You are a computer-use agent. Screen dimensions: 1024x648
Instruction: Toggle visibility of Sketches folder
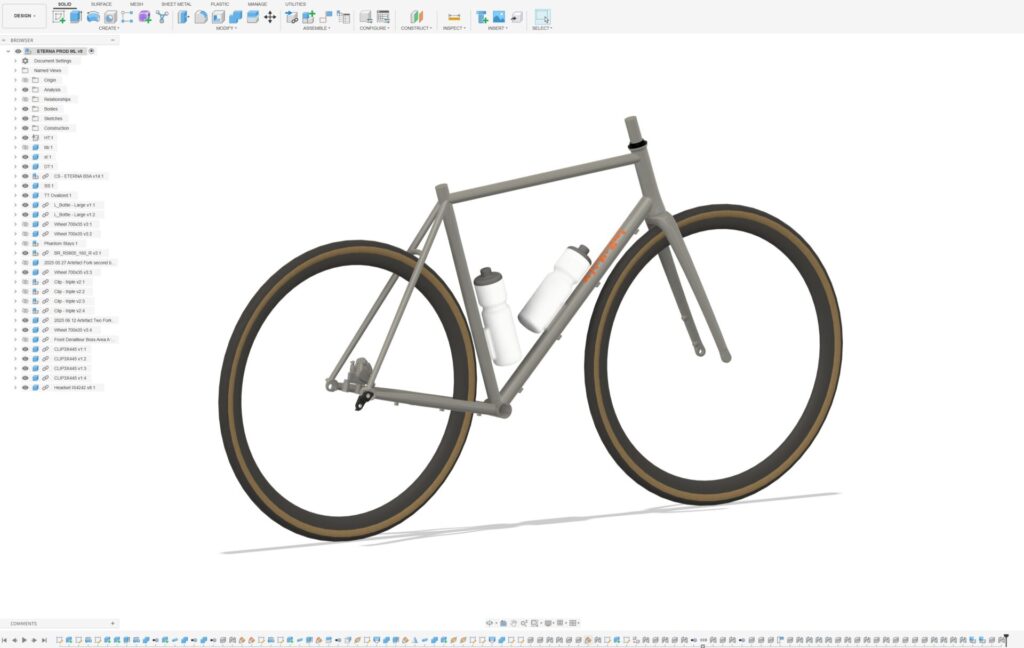(x=25, y=118)
